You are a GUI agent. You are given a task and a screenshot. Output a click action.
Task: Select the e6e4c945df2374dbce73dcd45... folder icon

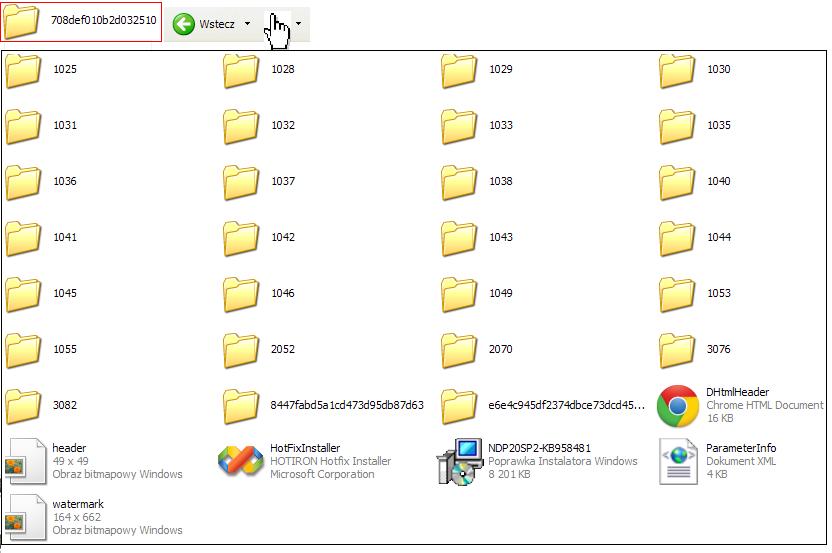[459, 405]
